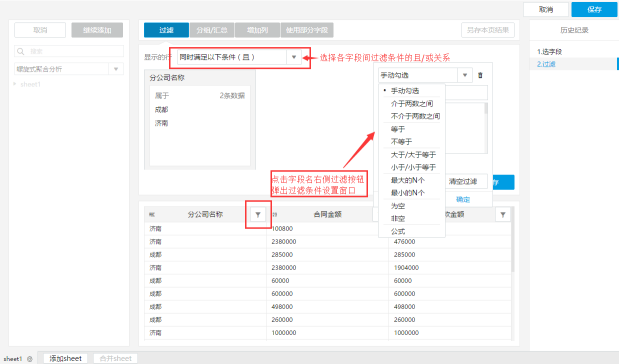Click cell 100800 in 合同金额 column

[x=282, y=229]
